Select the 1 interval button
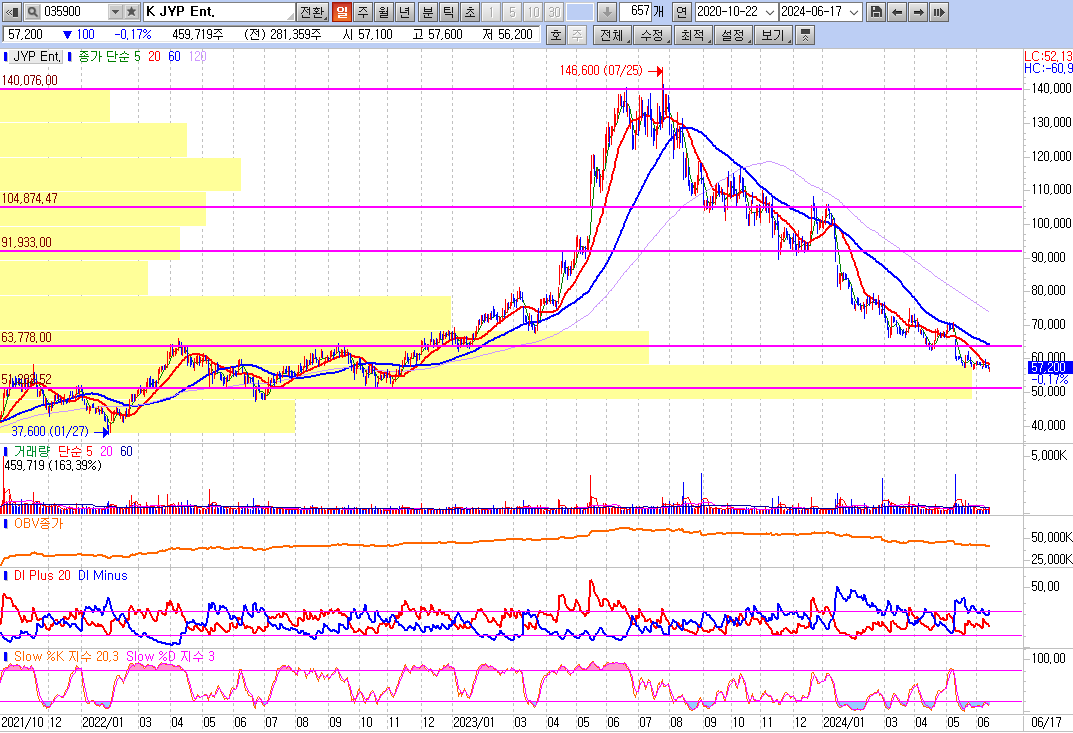 click(x=491, y=12)
